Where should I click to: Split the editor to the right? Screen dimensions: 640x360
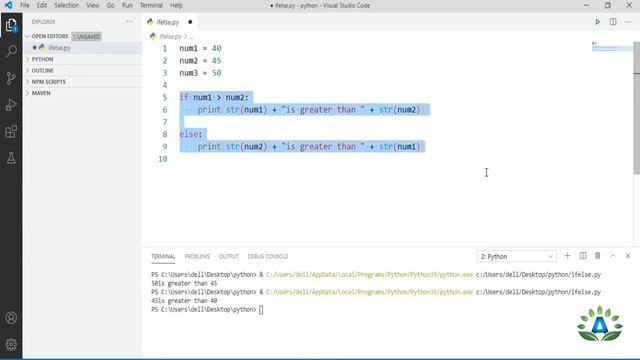click(x=613, y=22)
